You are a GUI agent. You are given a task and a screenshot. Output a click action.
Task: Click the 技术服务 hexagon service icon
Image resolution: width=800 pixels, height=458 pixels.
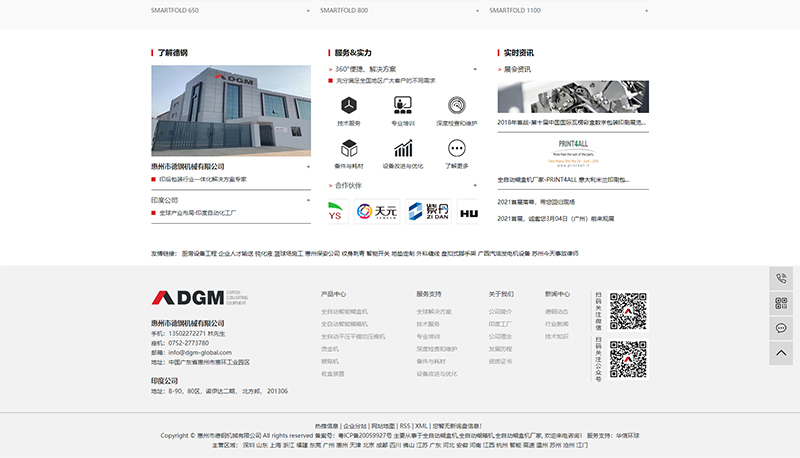(349, 106)
